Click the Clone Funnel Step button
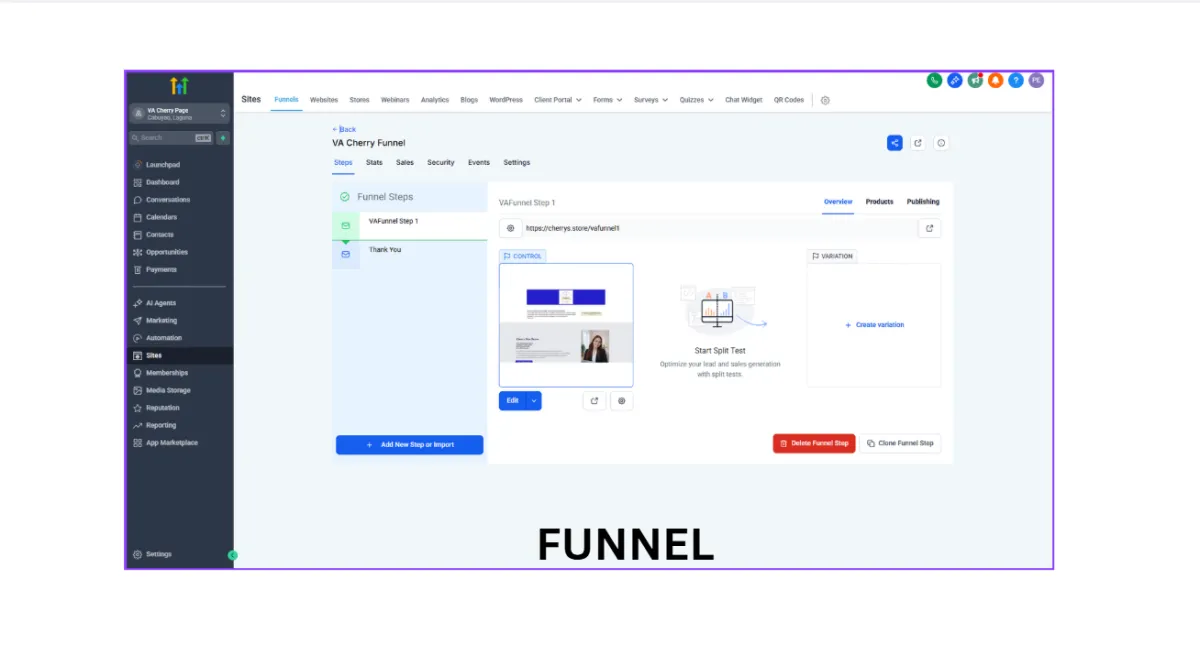This screenshot has height=666, width=1200. point(900,443)
